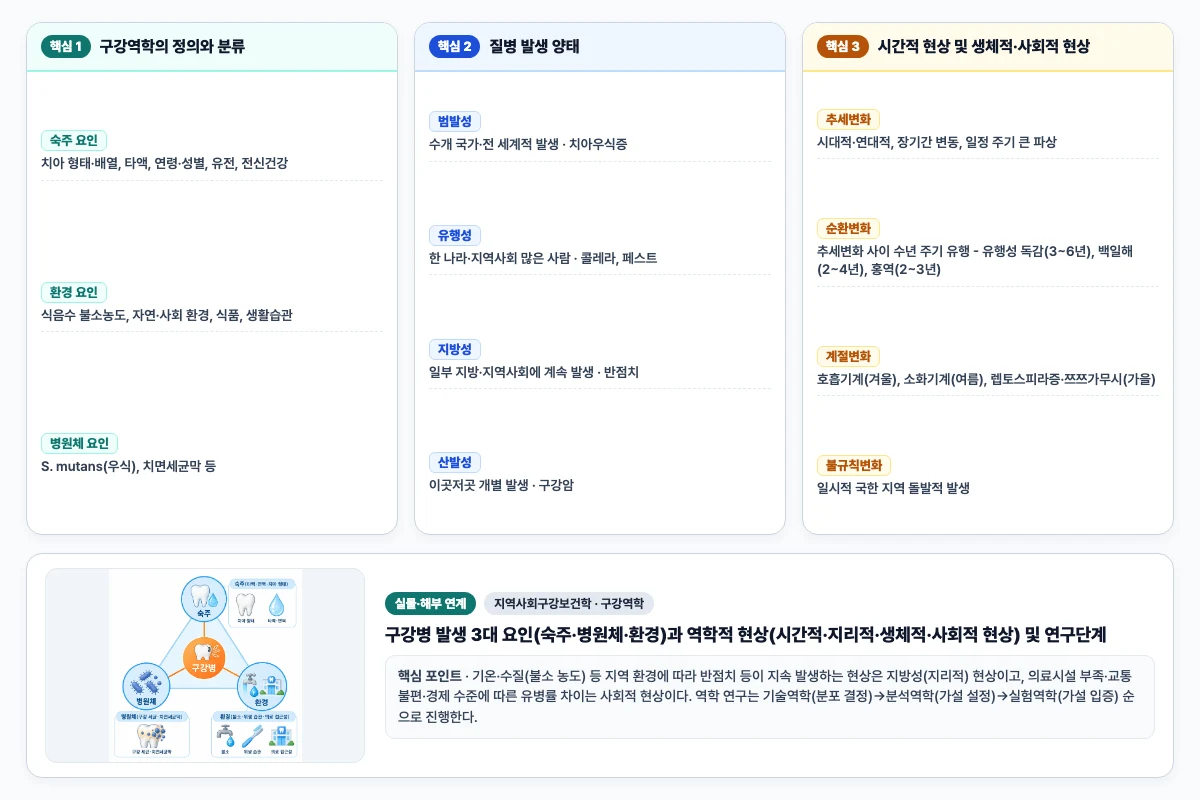Click the title 구강병 발생 3대 요인
The image size is (1200, 800).
tap(458, 635)
